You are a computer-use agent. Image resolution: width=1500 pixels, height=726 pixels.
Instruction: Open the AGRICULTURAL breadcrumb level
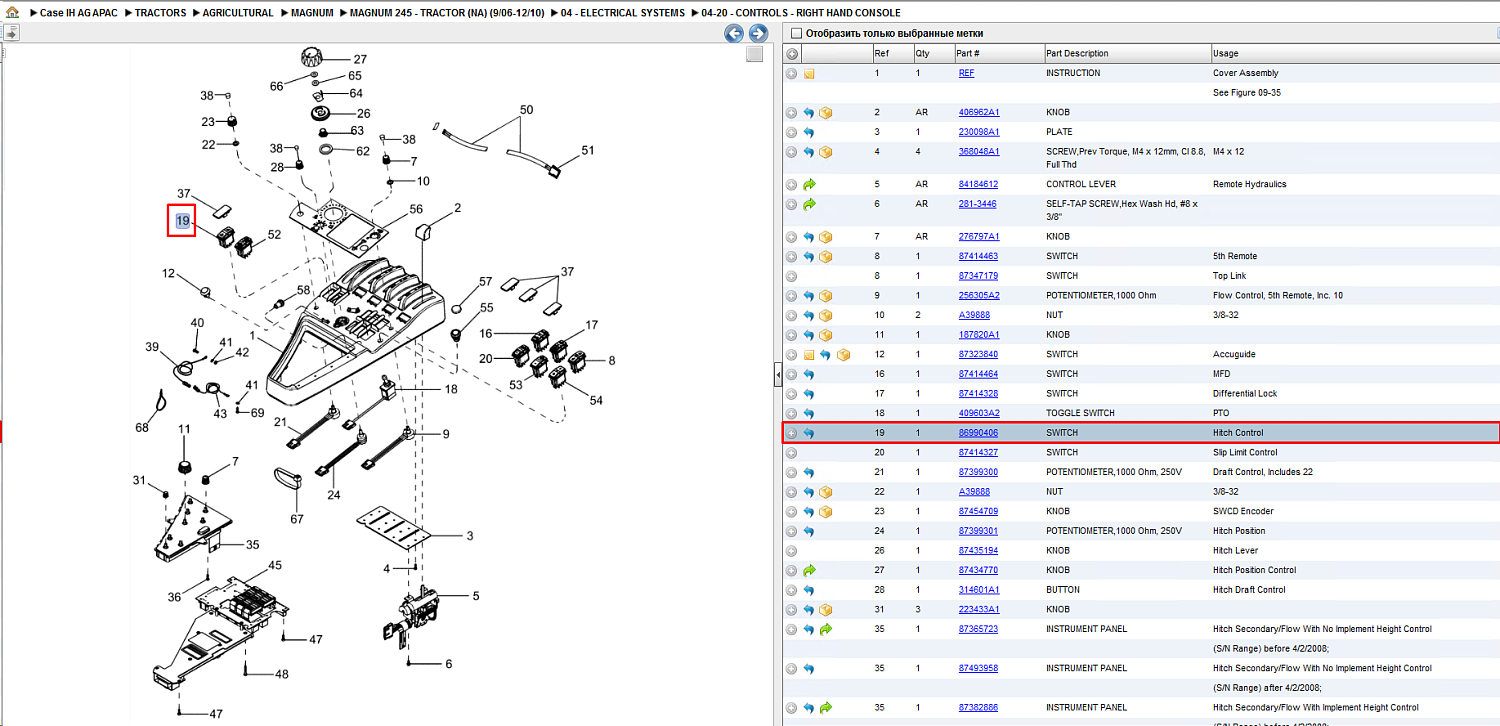(x=238, y=13)
